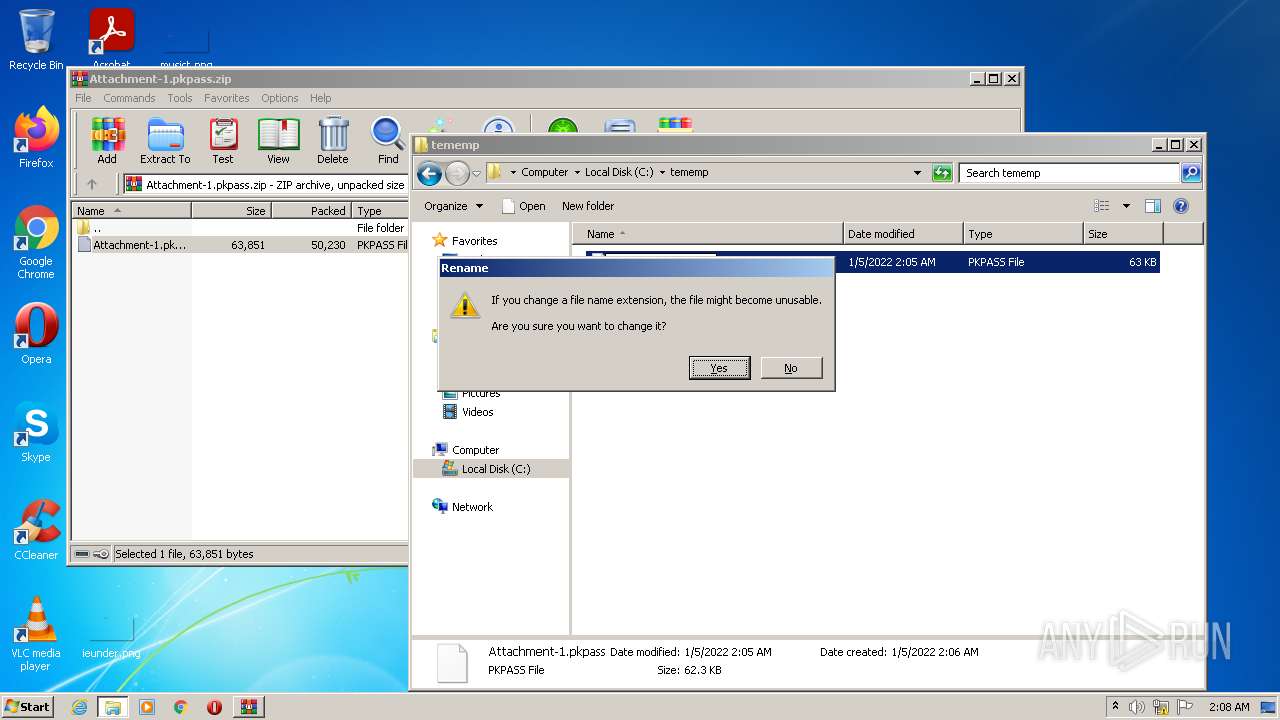The image size is (1280, 720).
Task: Click the volume tray icon
Action: (1137, 707)
